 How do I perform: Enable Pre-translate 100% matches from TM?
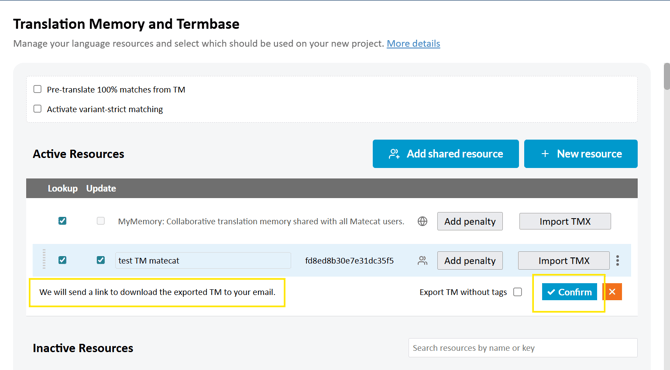(38, 89)
